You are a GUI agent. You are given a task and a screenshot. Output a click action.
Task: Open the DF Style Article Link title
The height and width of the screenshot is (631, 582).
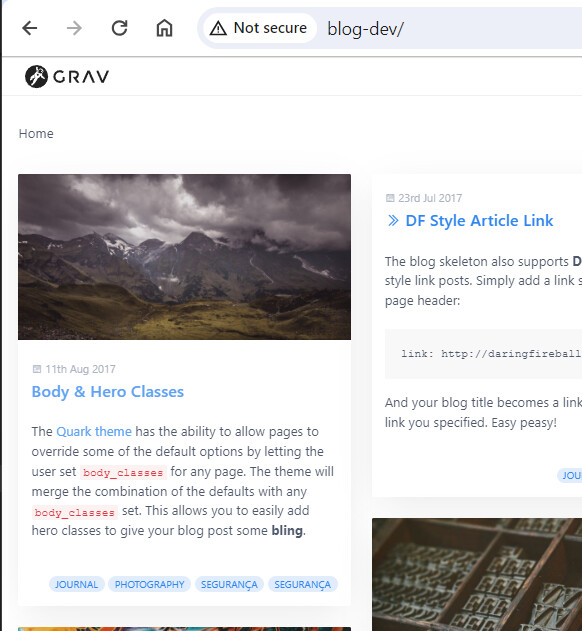click(479, 221)
